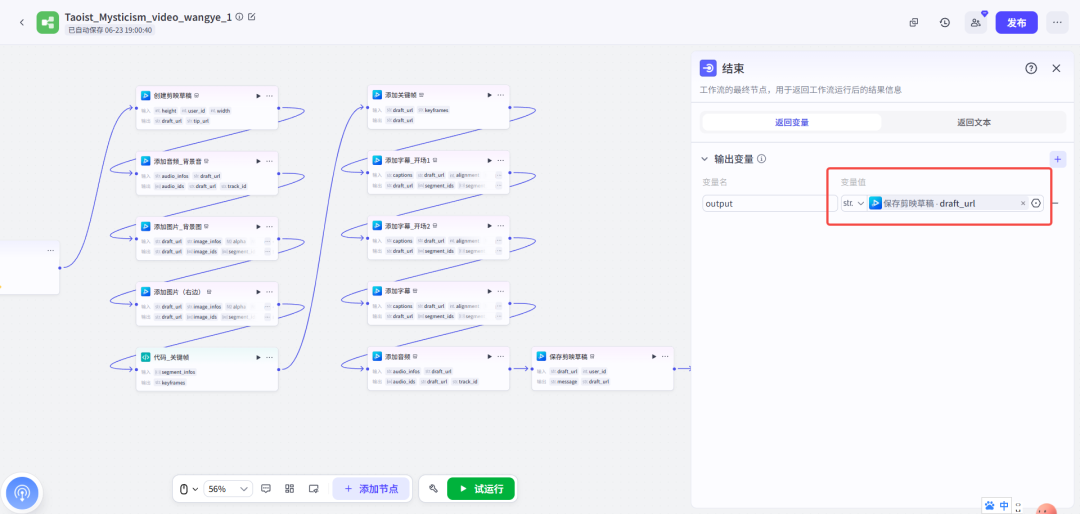This screenshot has width=1080, height=514.
Task: Click the duplicate workflow icon in header
Action: 914,22
